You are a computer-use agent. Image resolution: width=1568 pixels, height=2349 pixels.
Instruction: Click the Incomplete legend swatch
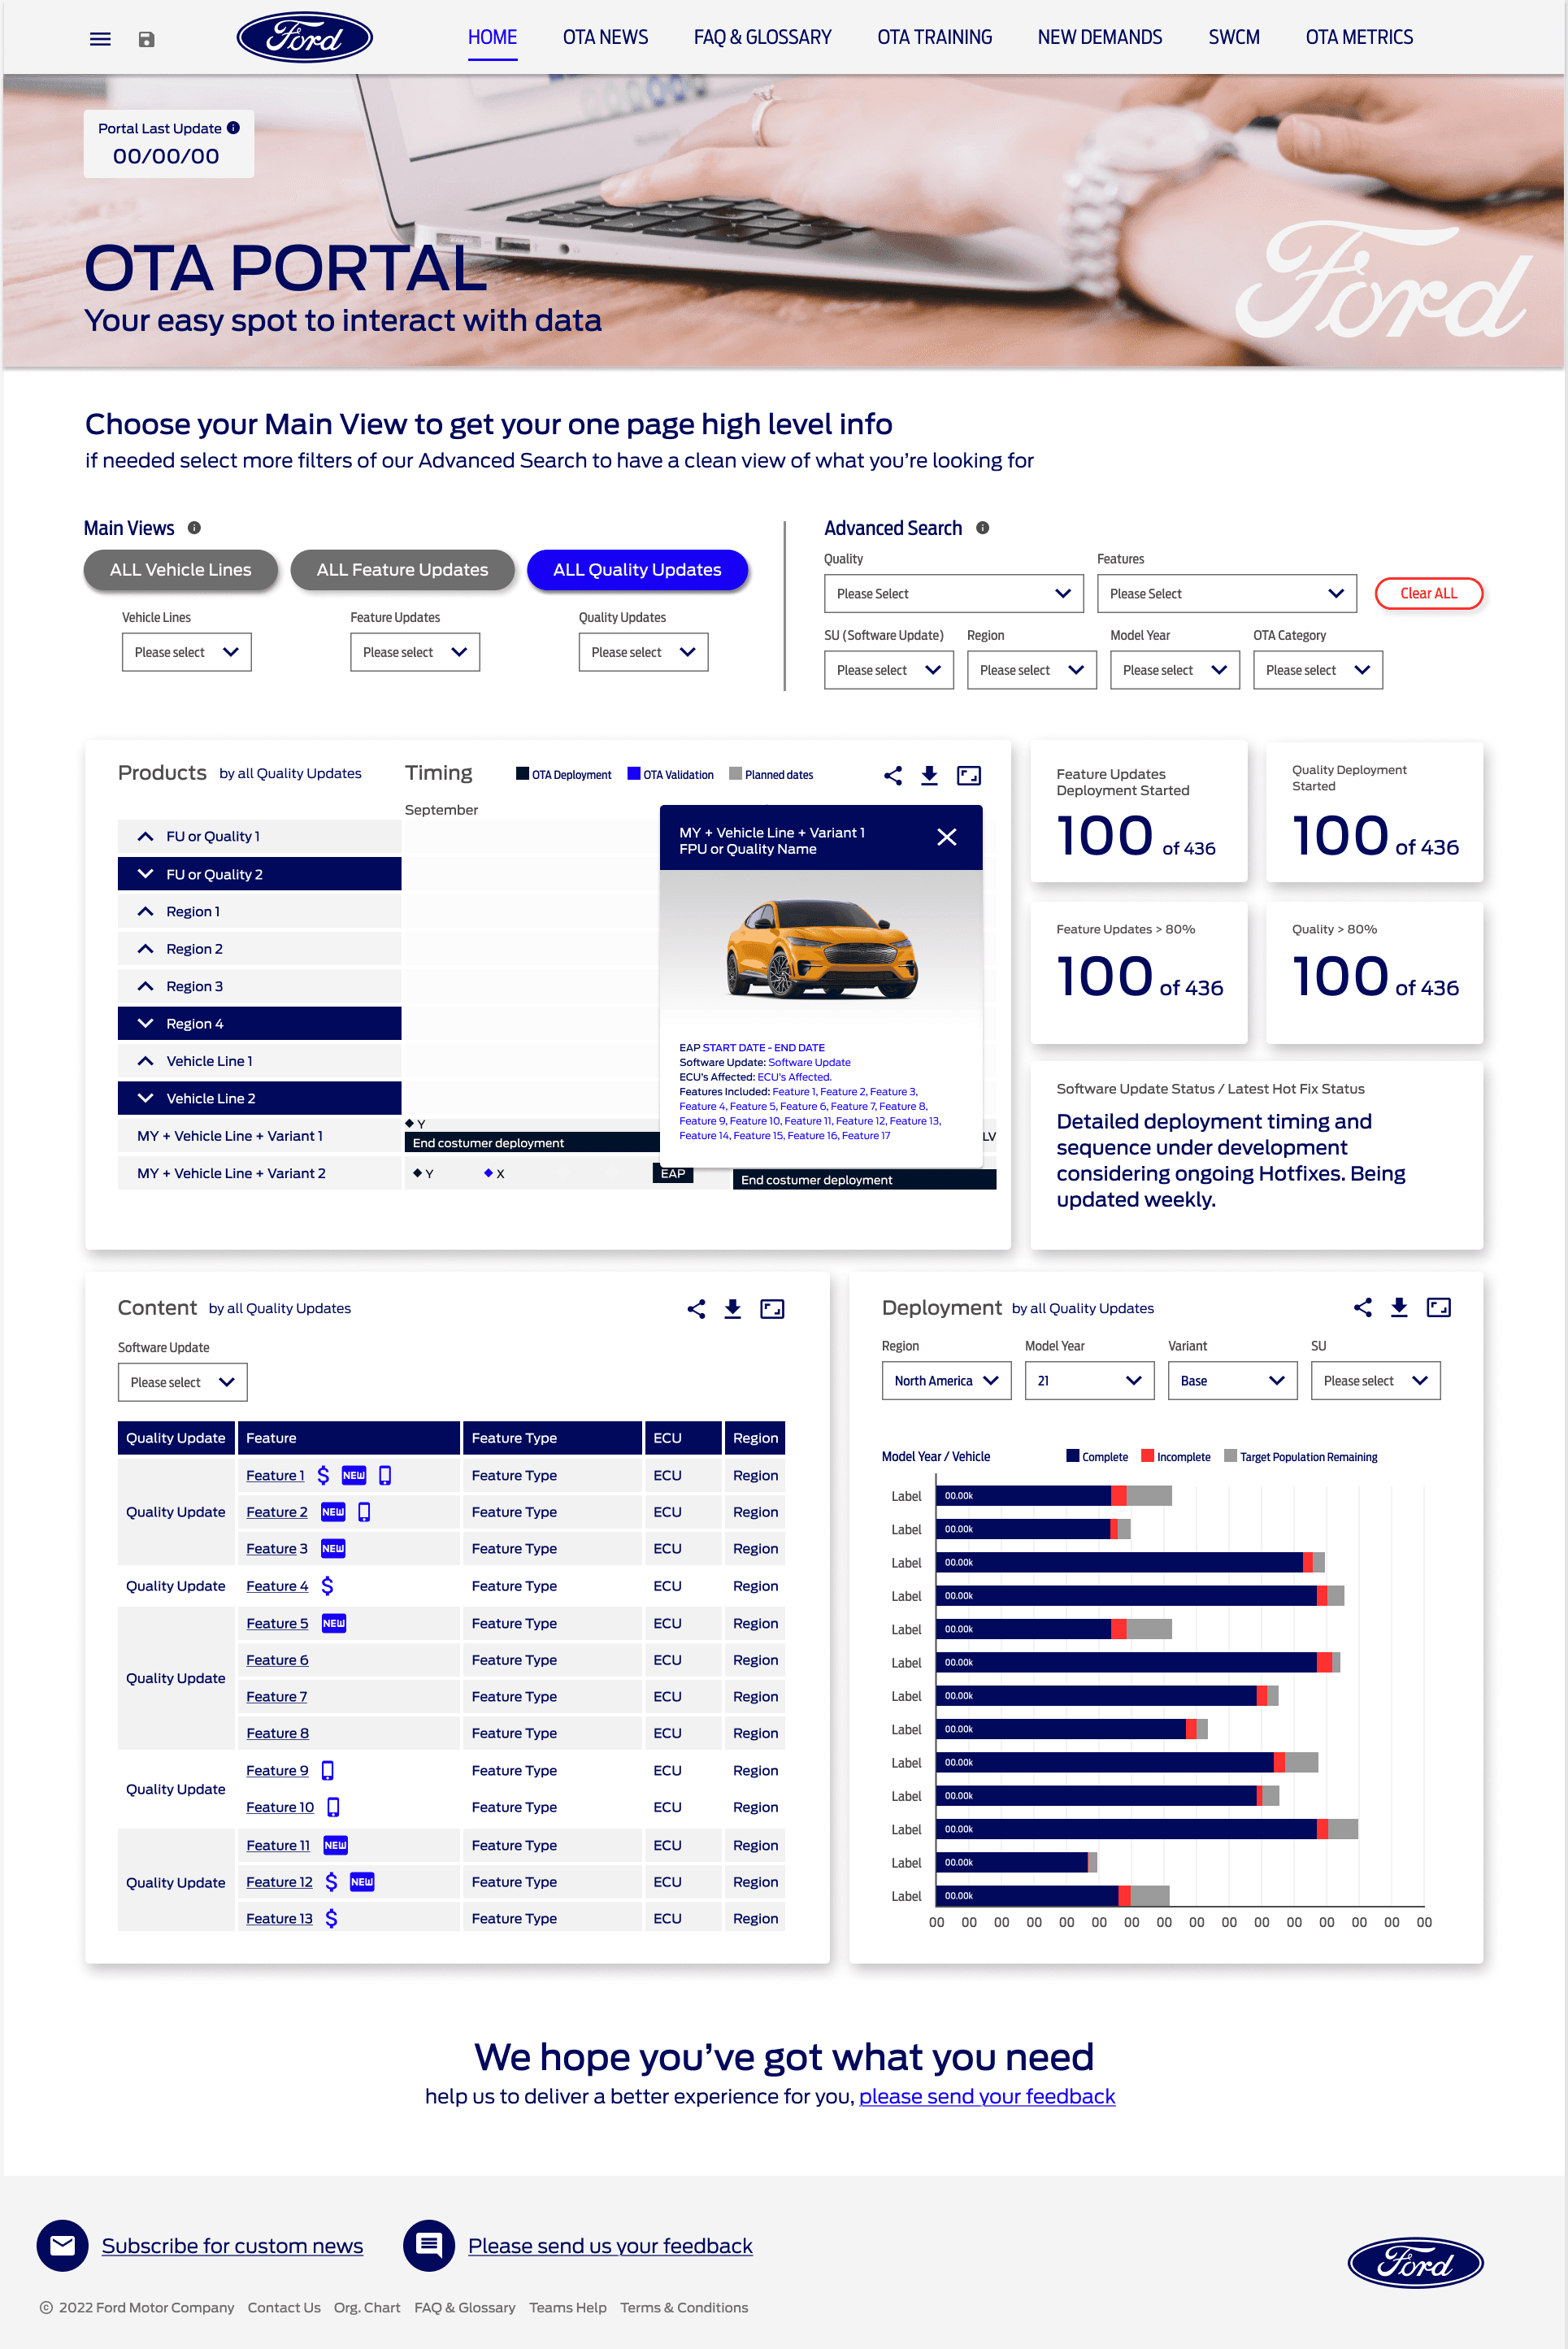(1147, 1456)
